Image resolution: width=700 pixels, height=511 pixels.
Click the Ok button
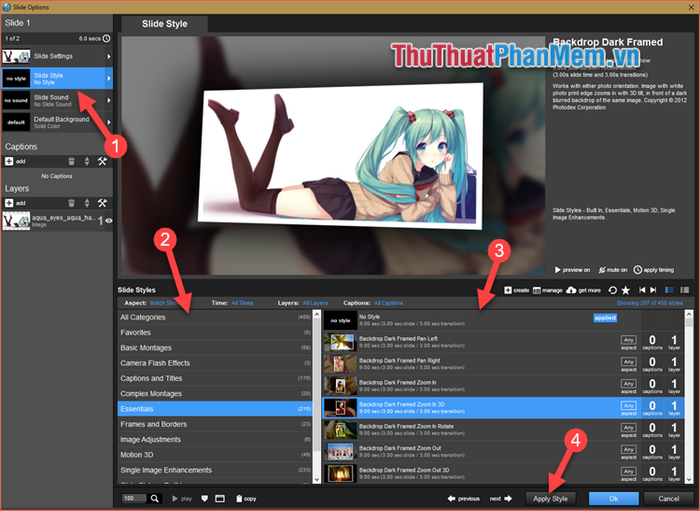coord(613,499)
